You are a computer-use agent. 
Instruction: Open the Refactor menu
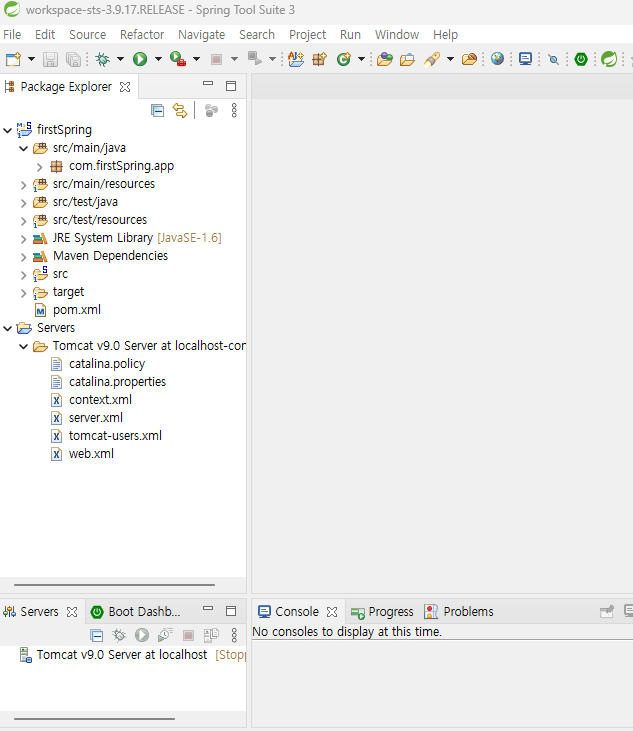click(x=142, y=34)
